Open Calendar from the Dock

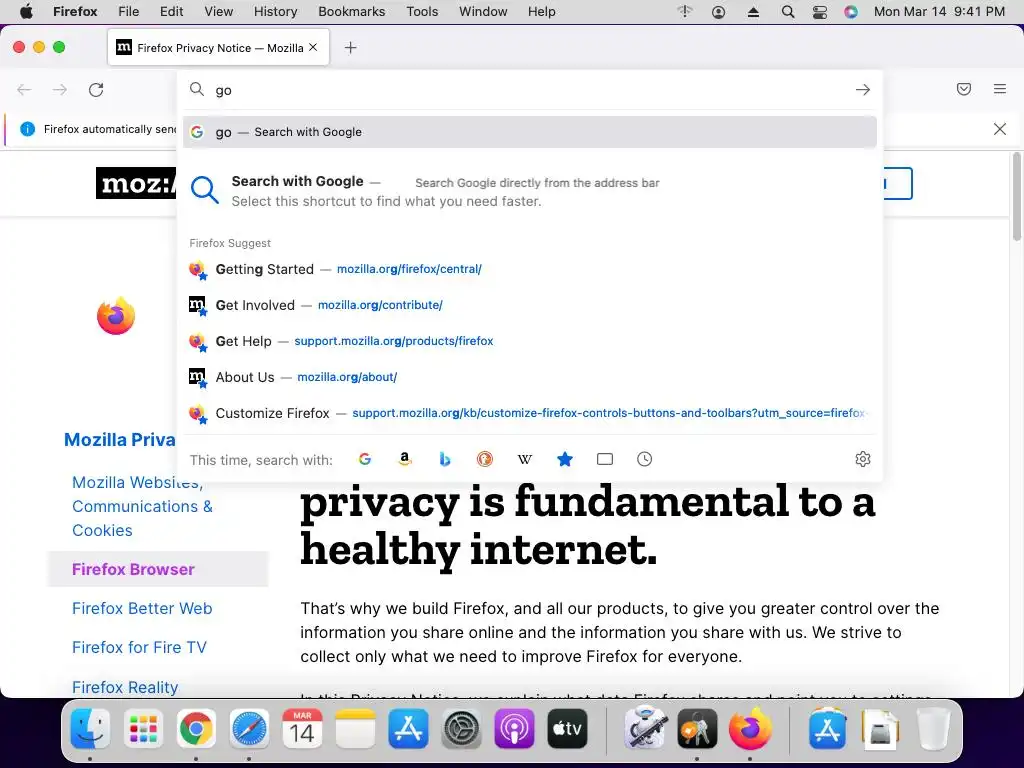click(302, 728)
